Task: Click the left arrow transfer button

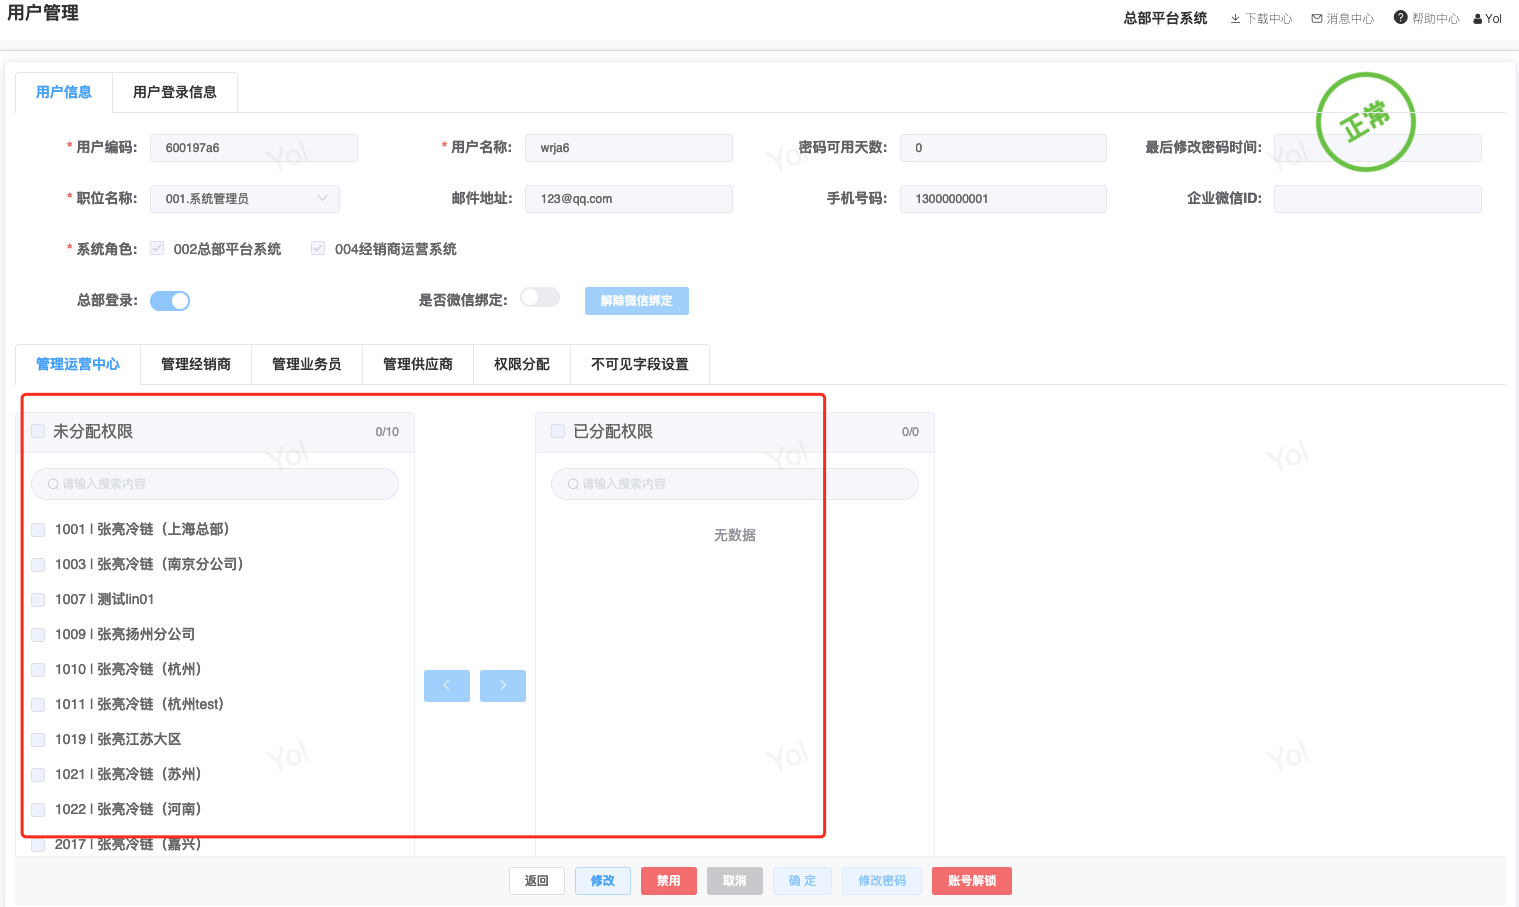Action: point(447,685)
